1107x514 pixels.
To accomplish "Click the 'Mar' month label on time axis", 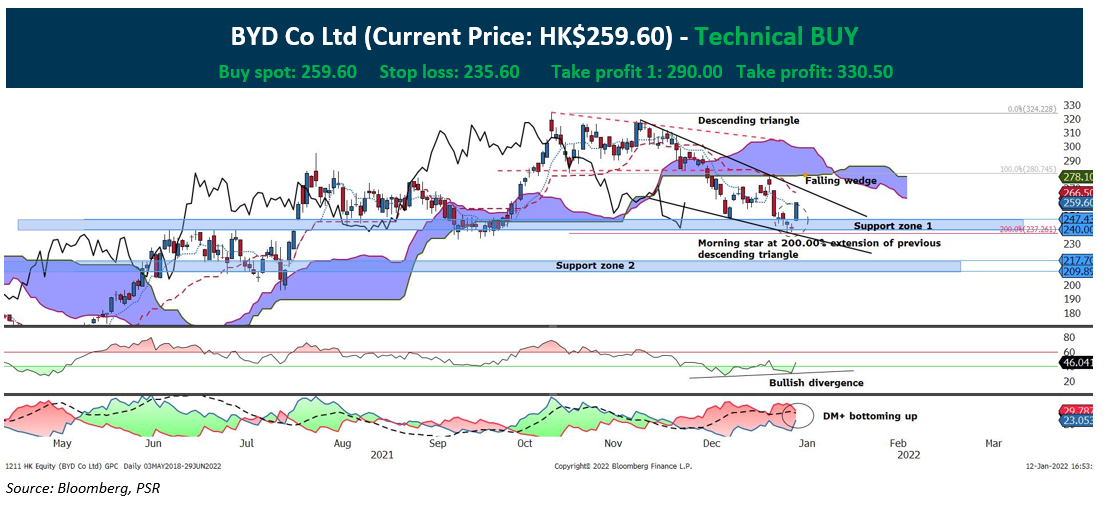I will click(993, 444).
